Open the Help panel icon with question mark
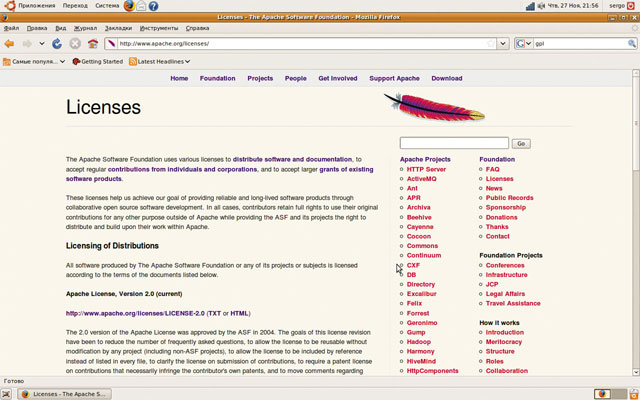 153,6
